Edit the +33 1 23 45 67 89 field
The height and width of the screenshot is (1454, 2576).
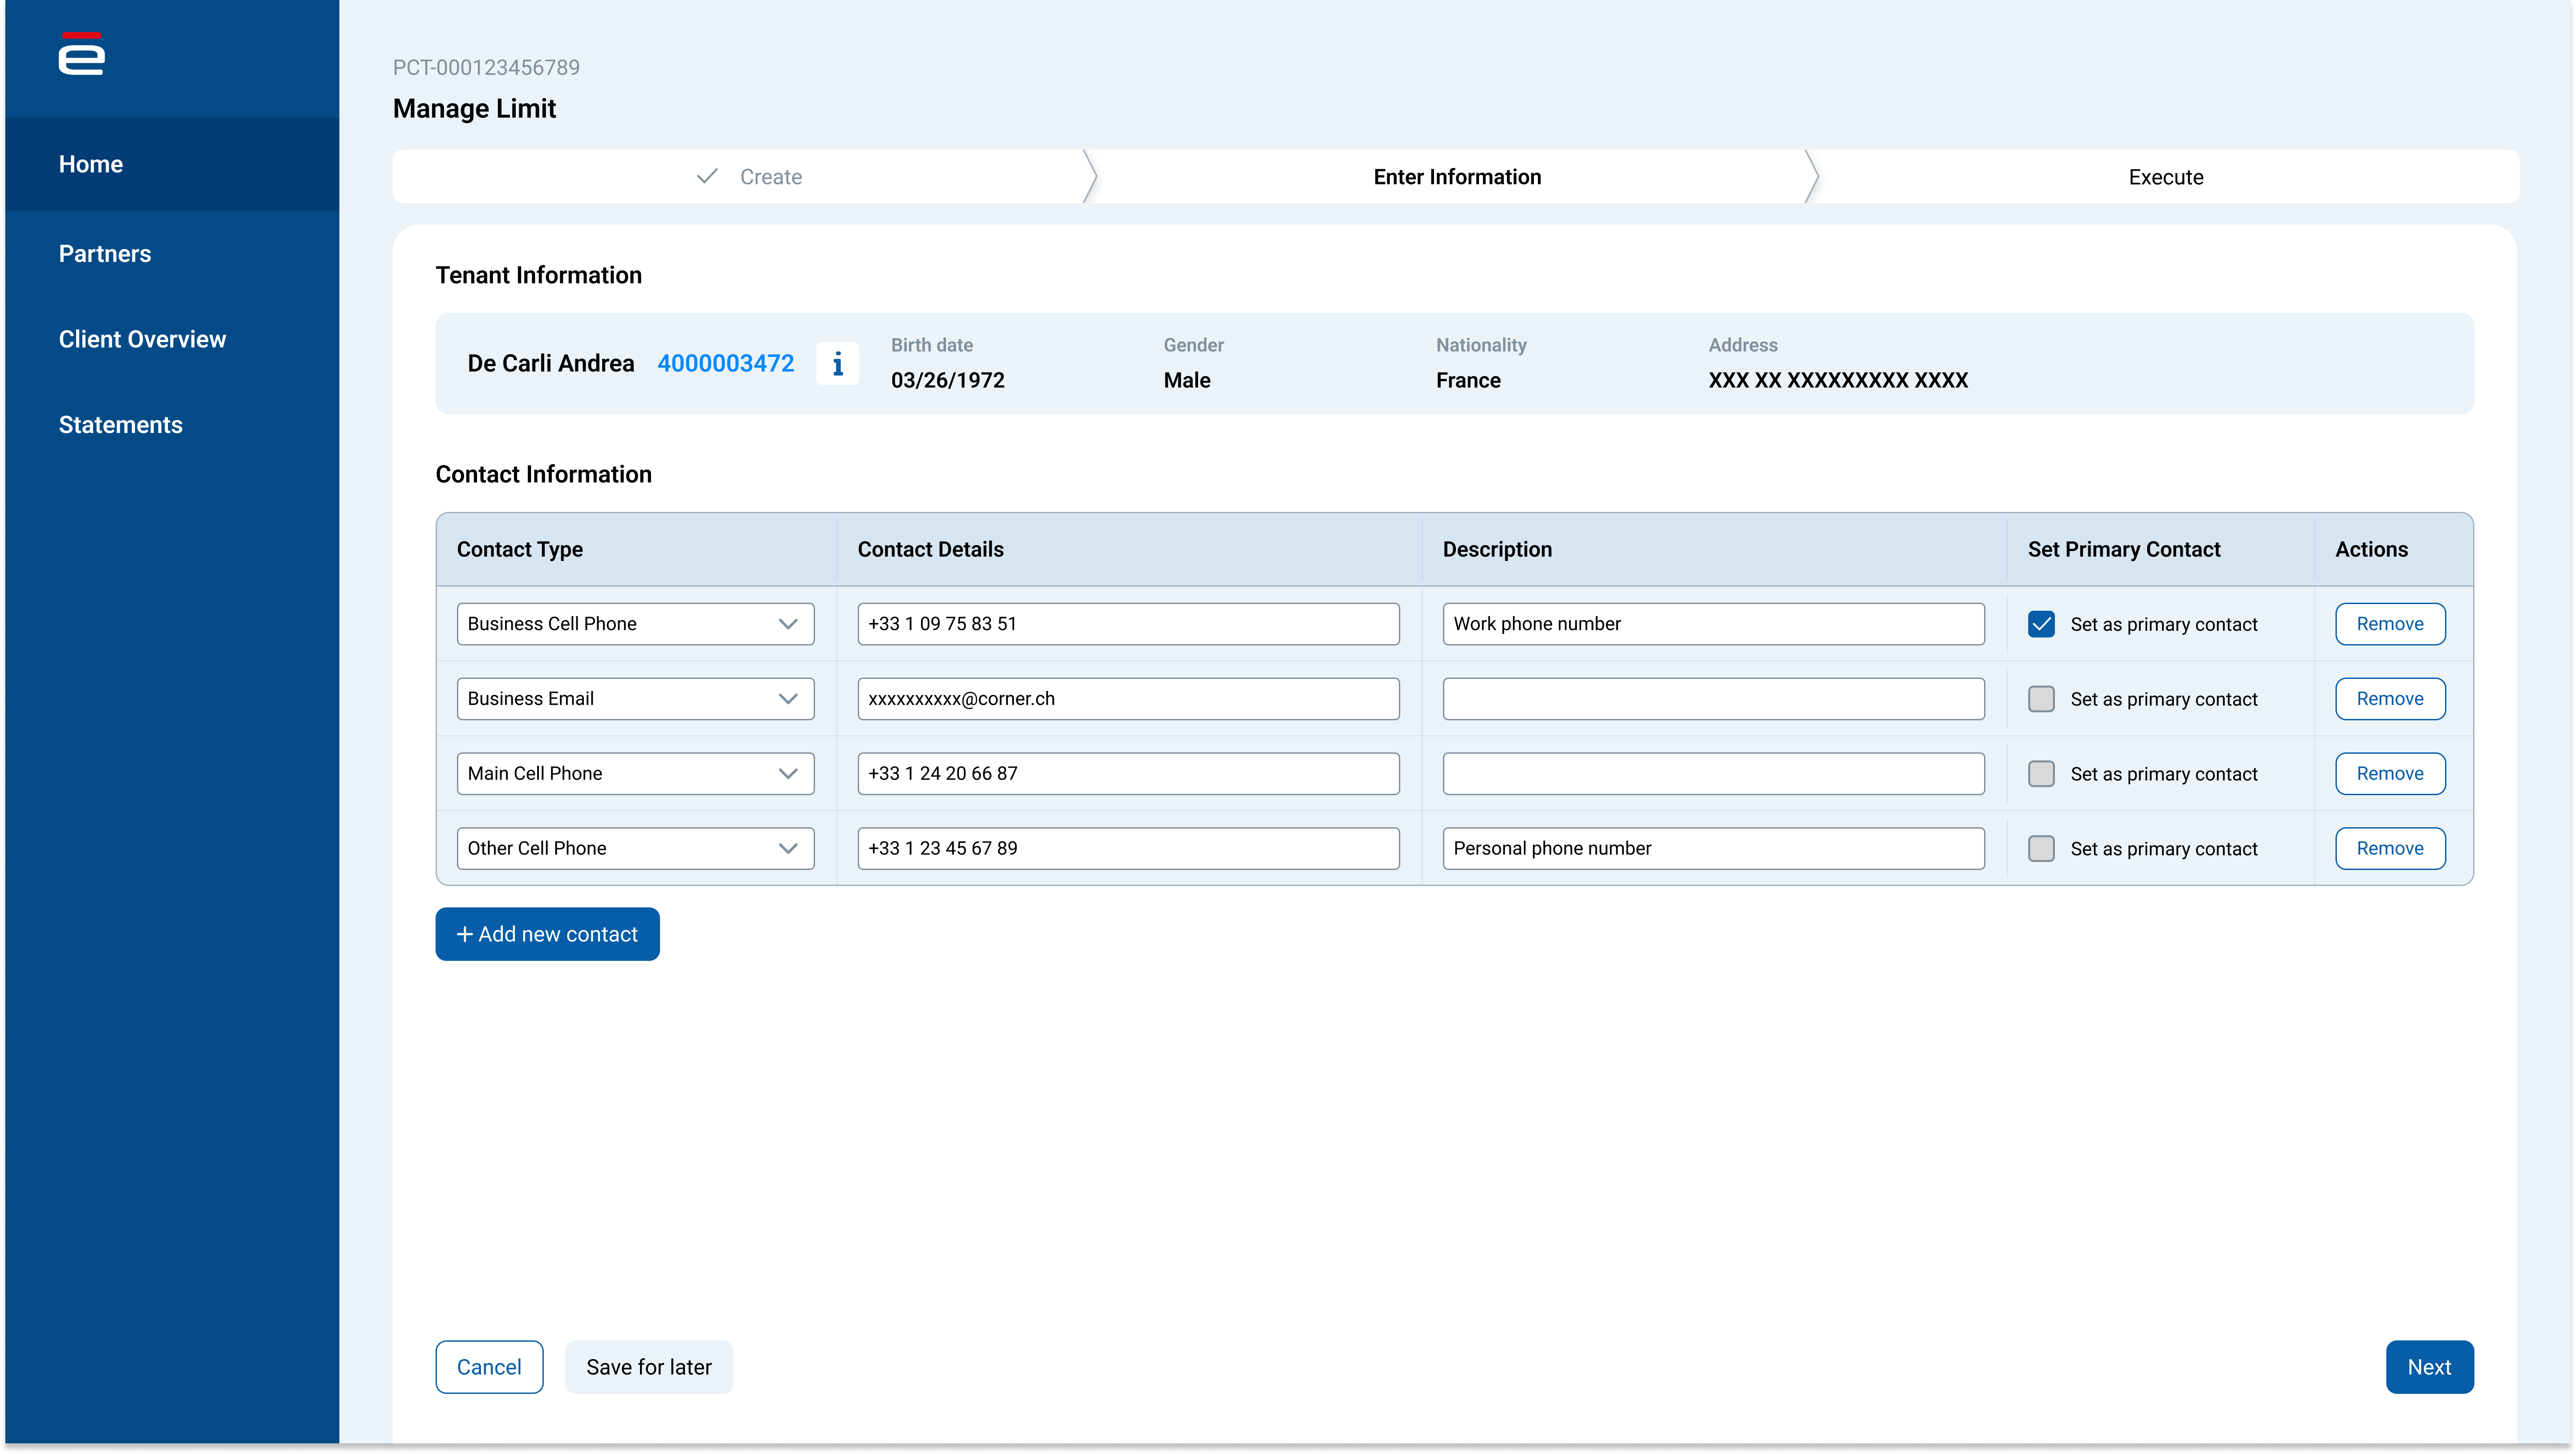[x=1128, y=849]
